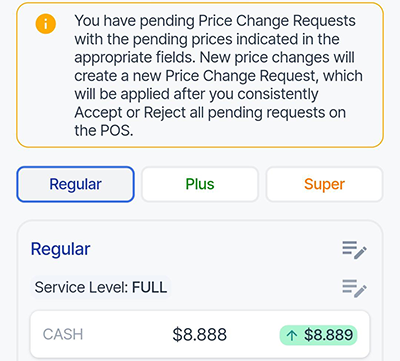Click edit icon next to Service Level
400x361 pixels.
pos(354,288)
